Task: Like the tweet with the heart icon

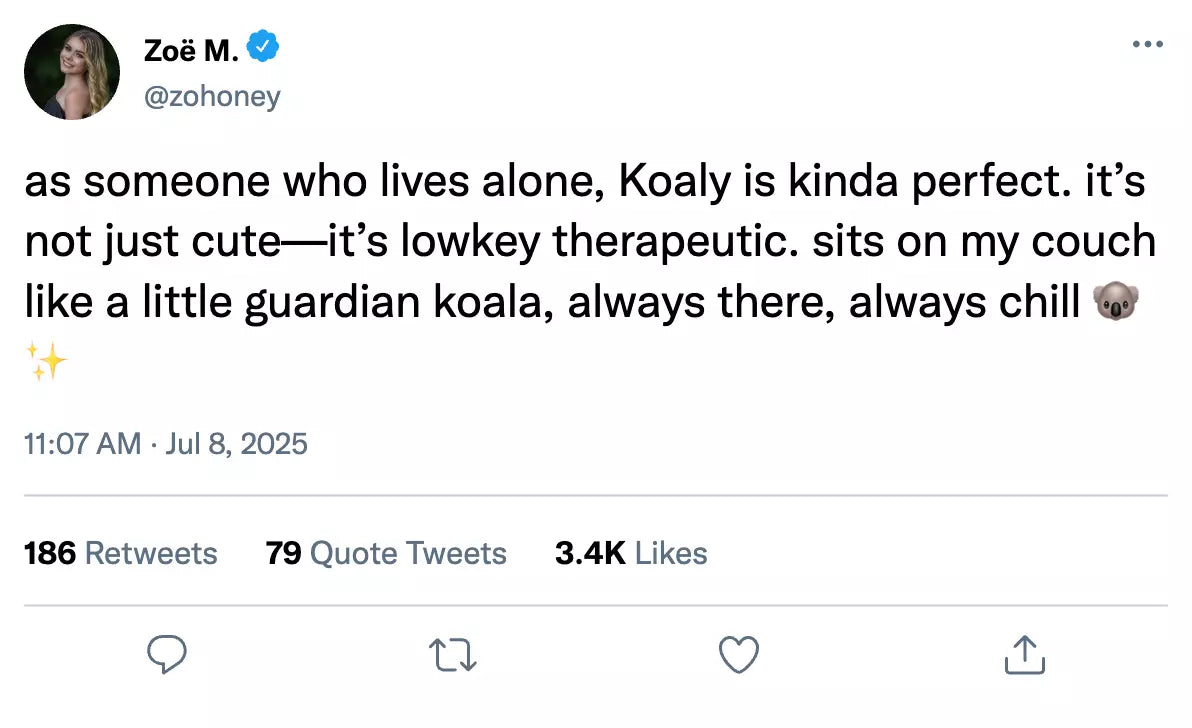Action: 739,656
